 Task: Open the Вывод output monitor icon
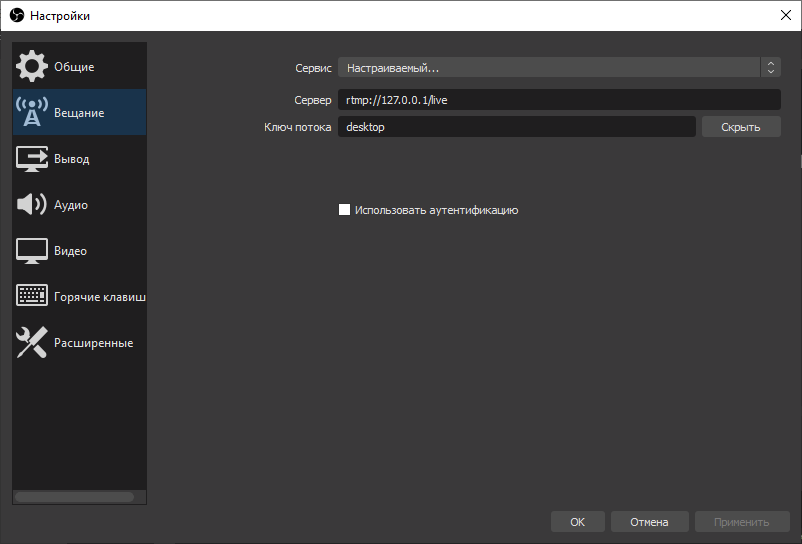coord(32,159)
